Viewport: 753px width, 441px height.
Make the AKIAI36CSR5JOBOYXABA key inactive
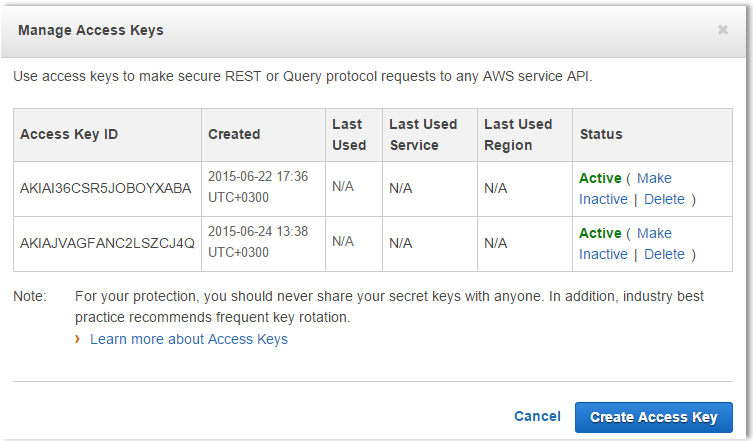tap(603, 198)
